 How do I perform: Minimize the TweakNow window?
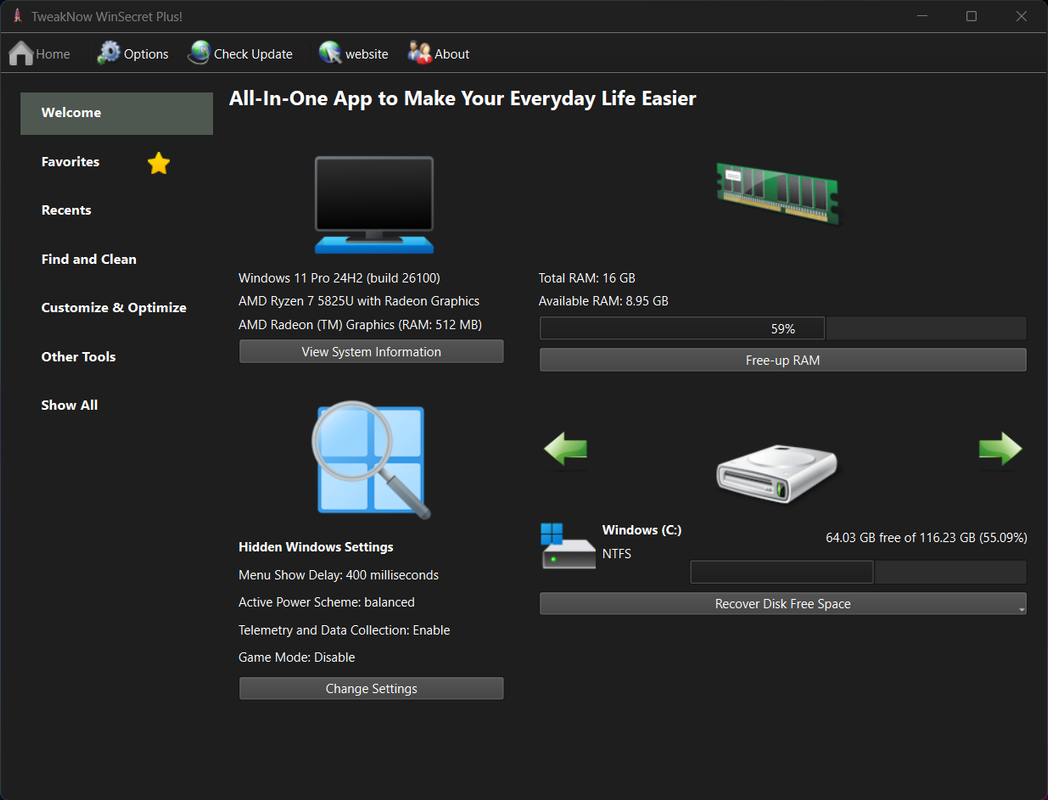(x=922, y=16)
